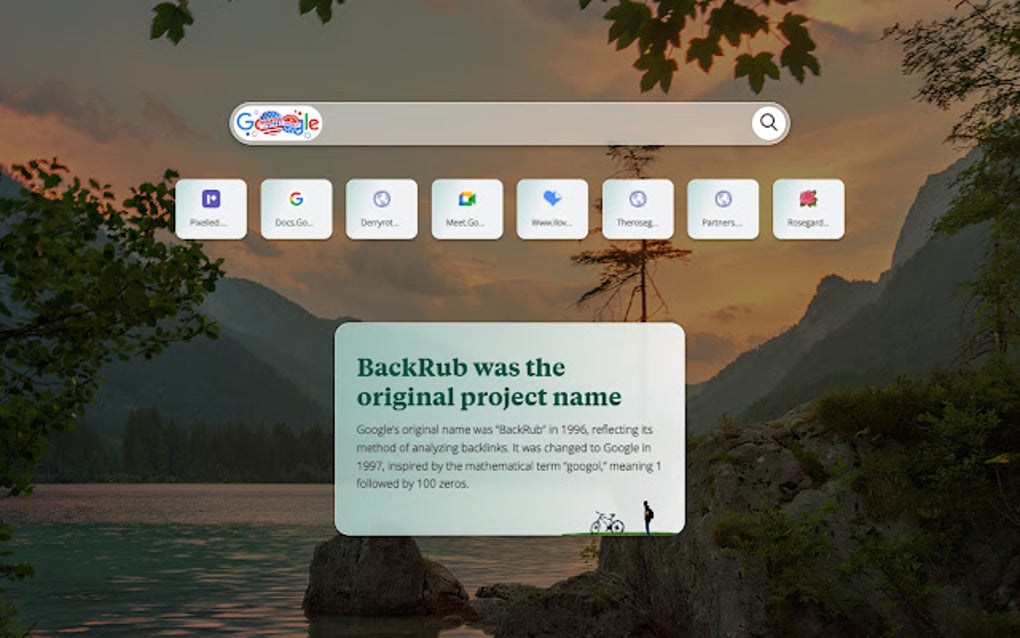Select the Meet.Go shortcut label

tap(467, 222)
